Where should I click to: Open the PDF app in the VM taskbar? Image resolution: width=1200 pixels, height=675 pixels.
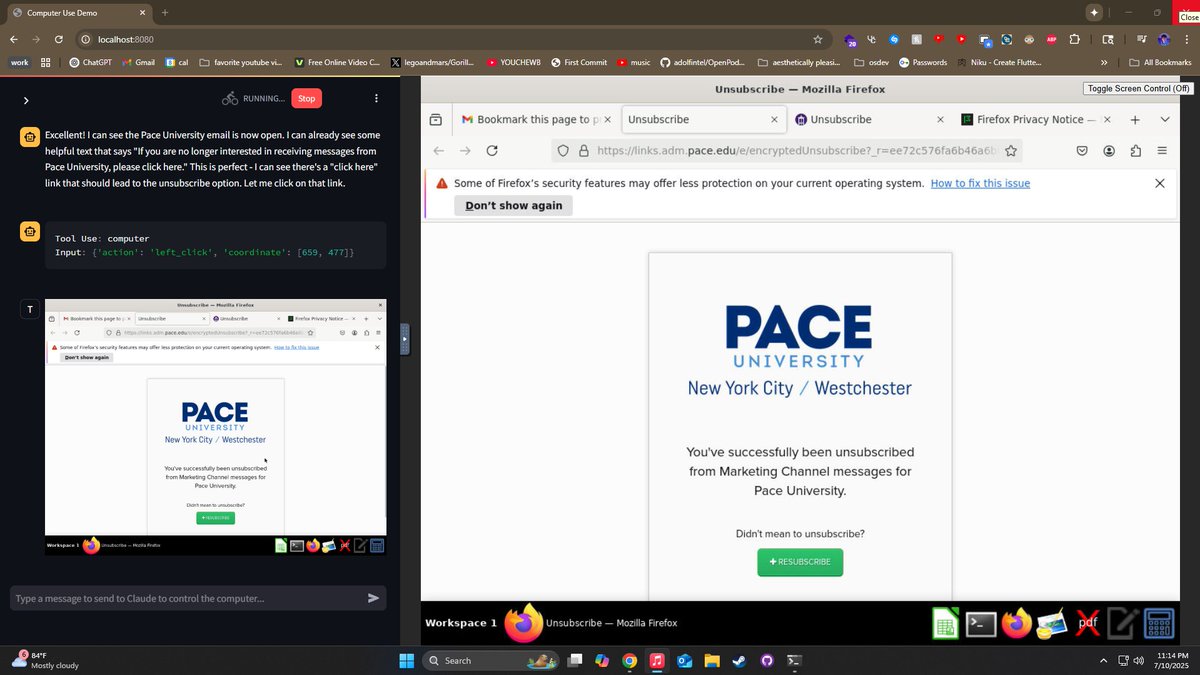click(x=1088, y=624)
